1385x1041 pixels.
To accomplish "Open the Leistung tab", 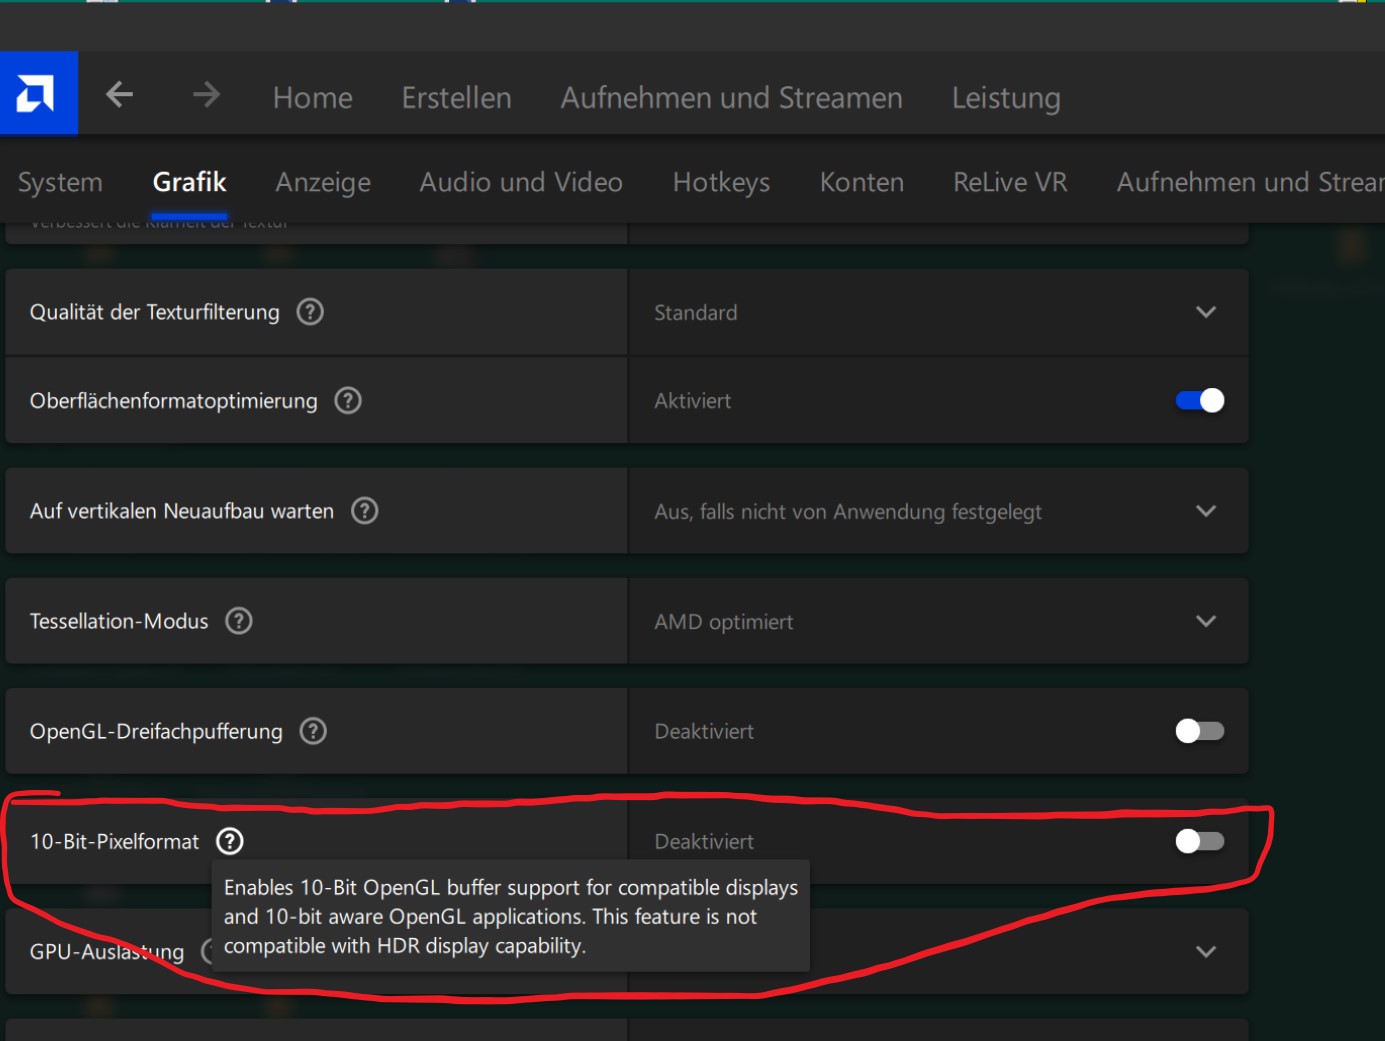I will coord(1006,98).
